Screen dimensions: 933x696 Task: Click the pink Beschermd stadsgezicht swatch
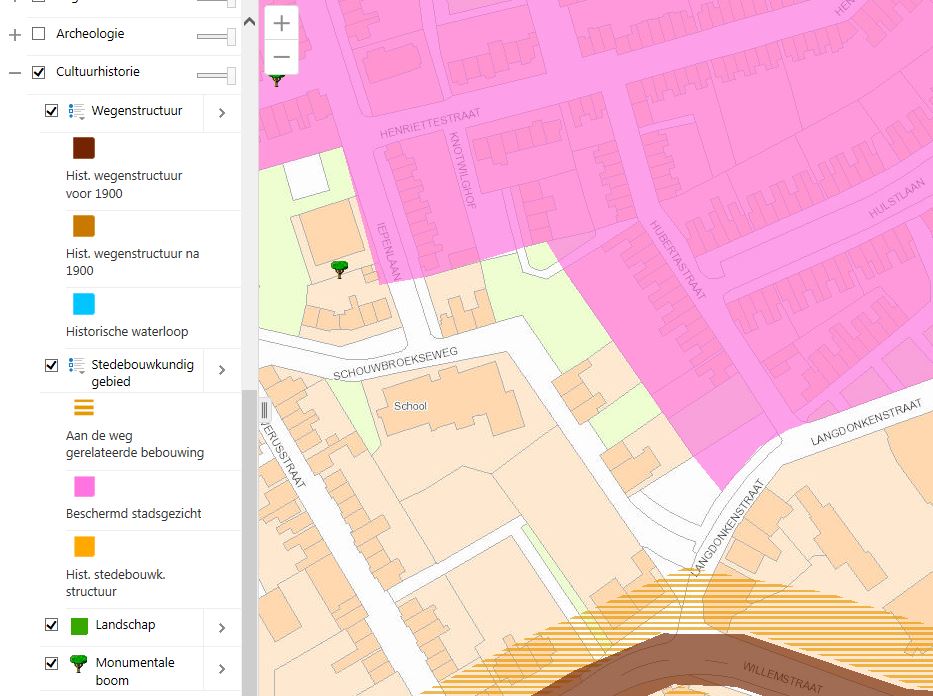coord(84,486)
